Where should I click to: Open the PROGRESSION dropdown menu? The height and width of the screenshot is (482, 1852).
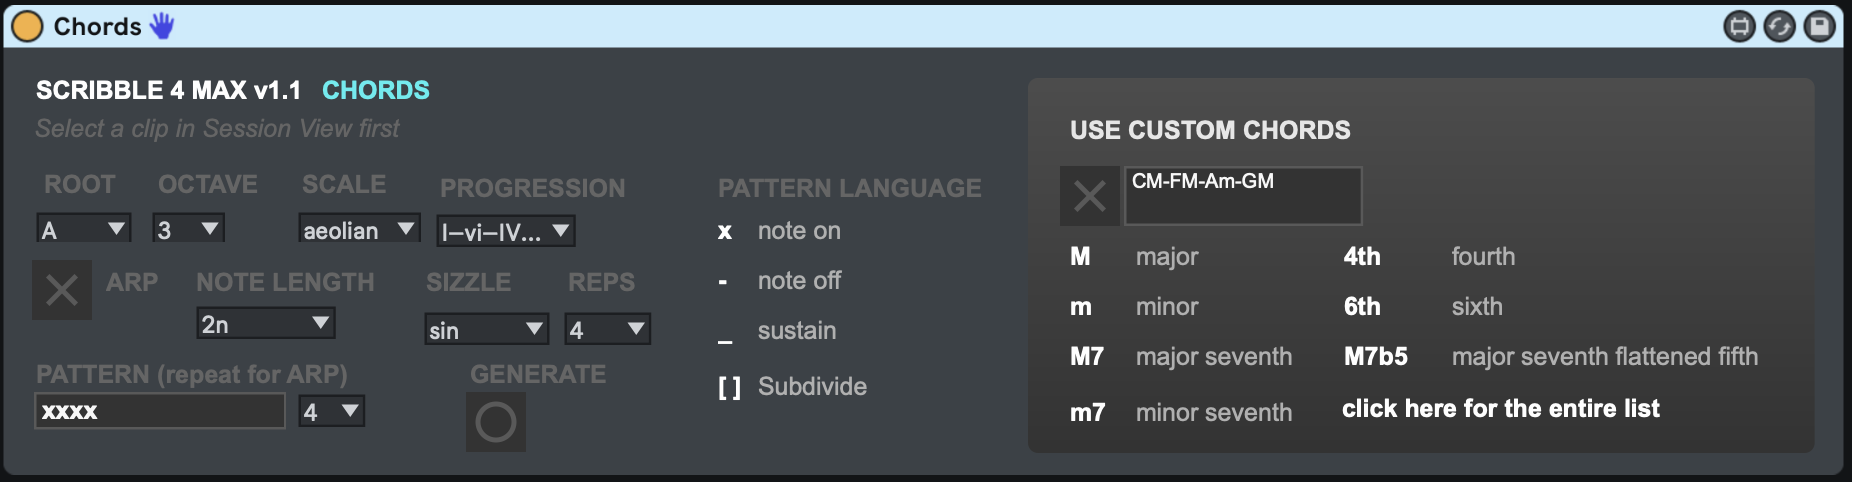click(x=506, y=232)
